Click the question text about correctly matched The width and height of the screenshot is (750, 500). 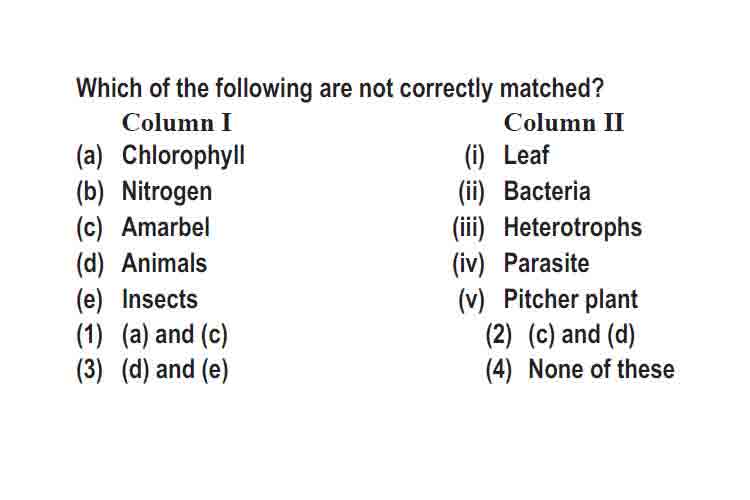[x=340, y=89]
